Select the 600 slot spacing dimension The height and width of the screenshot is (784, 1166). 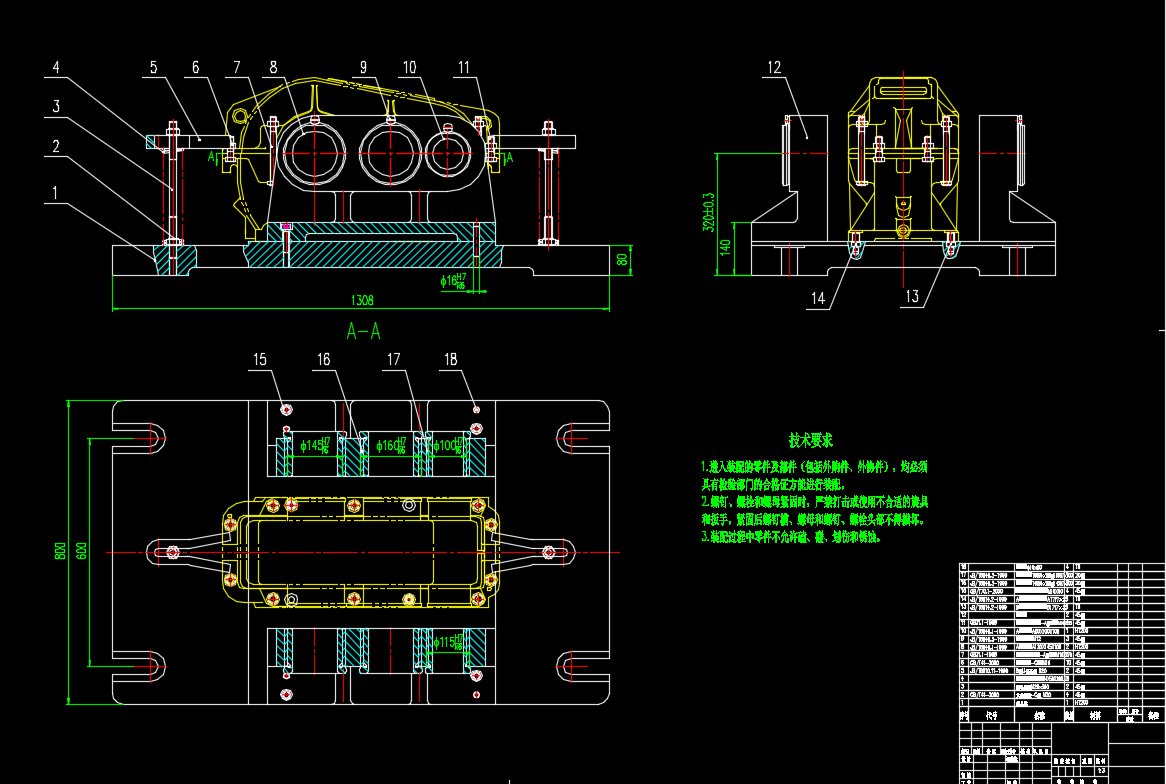click(82, 551)
